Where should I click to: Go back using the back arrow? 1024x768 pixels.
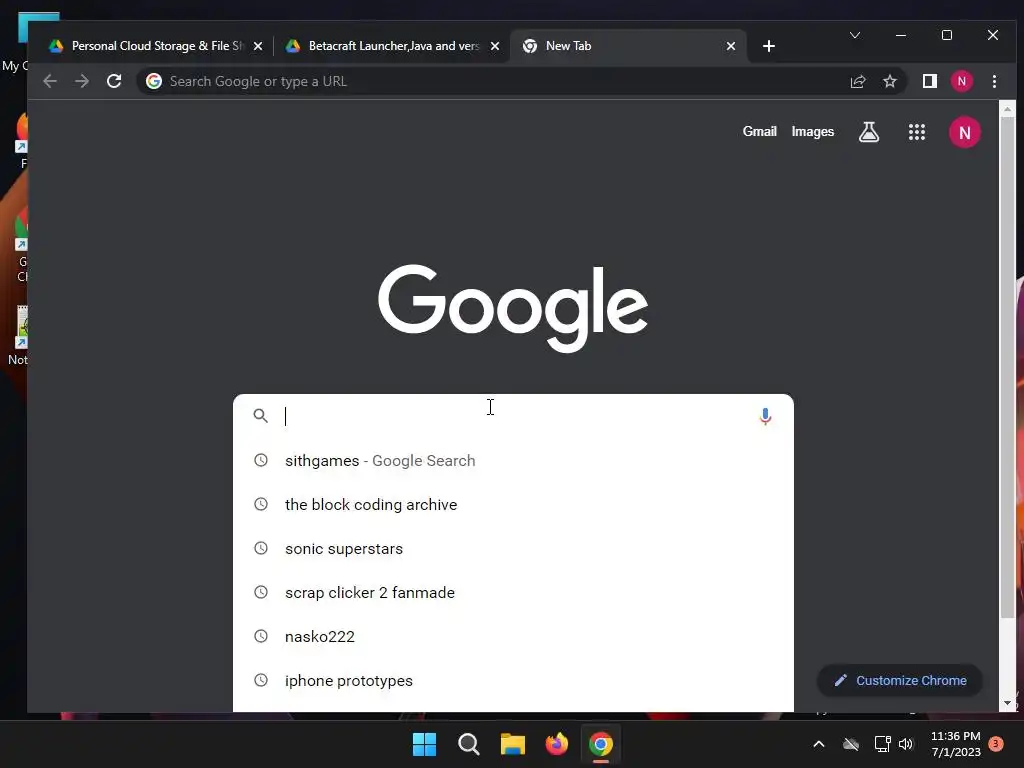[x=50, y=81]
